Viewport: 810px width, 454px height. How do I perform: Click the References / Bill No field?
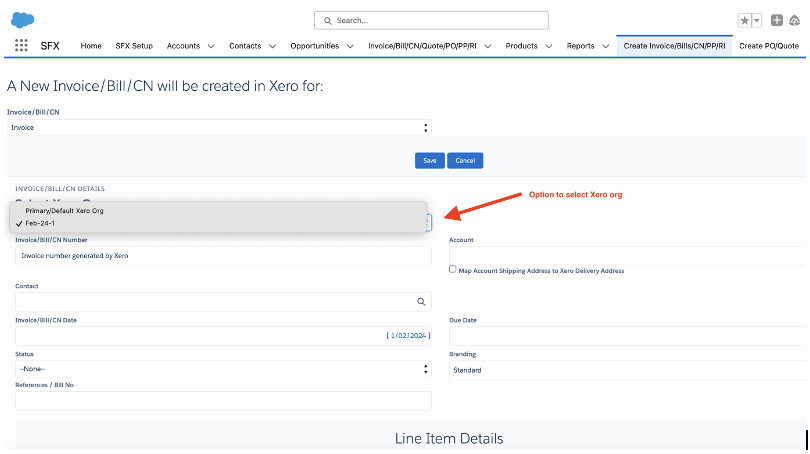point(223,401)
